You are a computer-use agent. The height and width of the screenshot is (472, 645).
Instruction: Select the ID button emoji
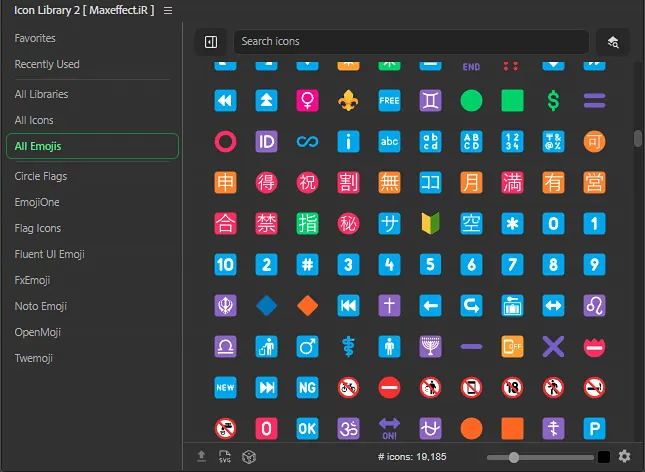(x=267, y=142)
